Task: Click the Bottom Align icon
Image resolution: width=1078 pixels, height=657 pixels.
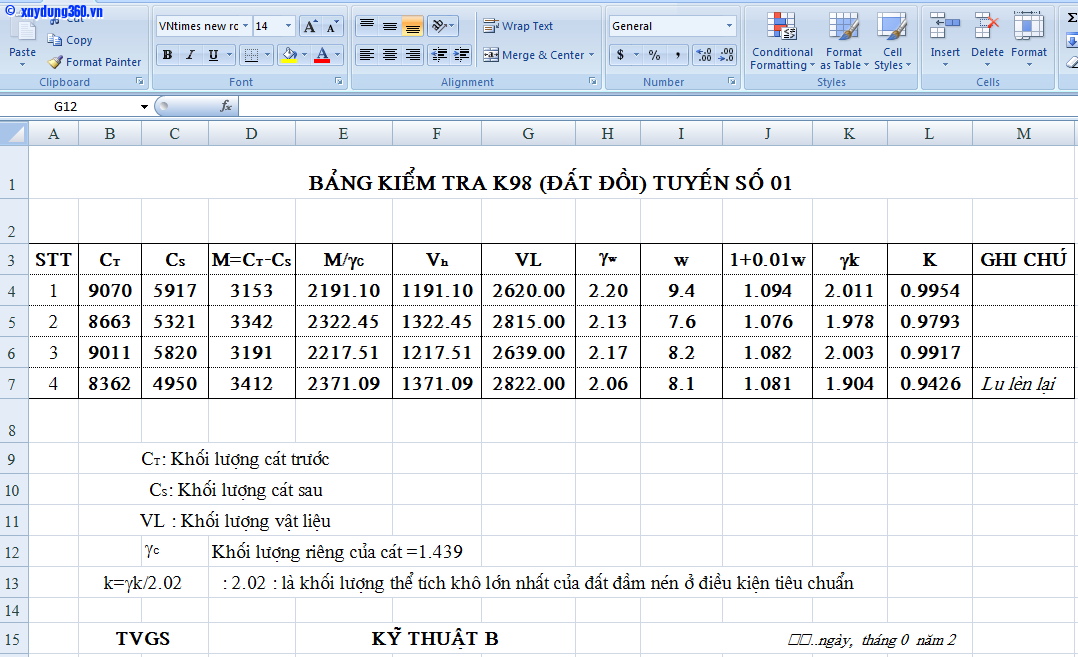Action: click(413, 26)
